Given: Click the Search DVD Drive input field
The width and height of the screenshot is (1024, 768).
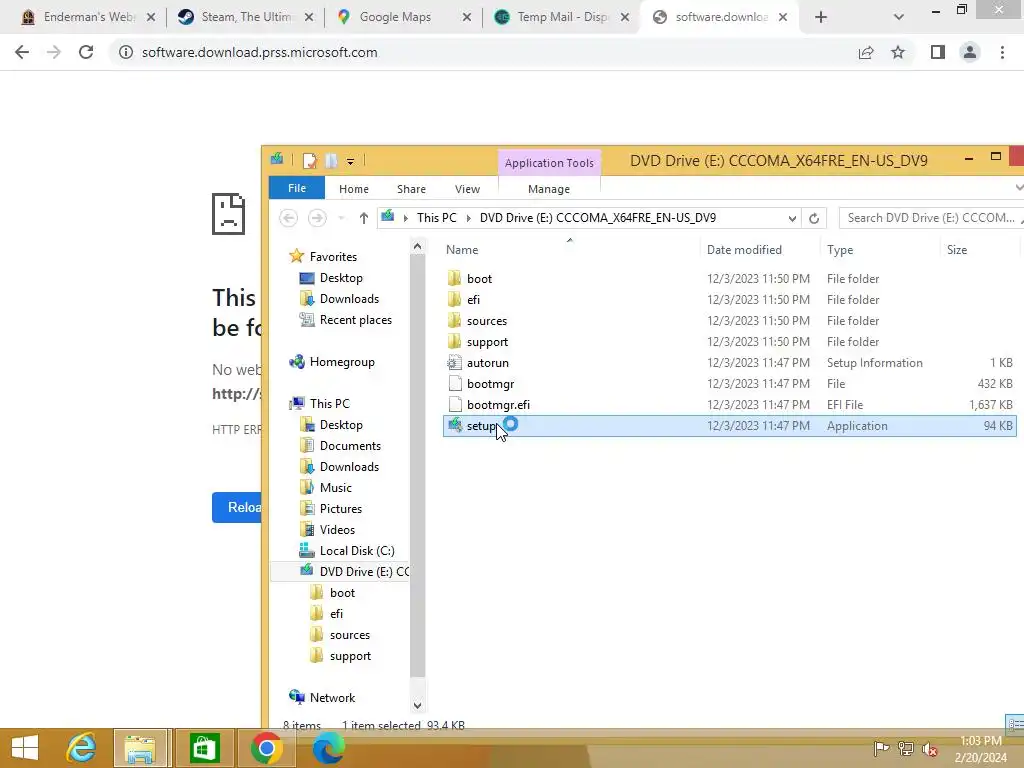Looking at the screenshot, I should [930, 217].
